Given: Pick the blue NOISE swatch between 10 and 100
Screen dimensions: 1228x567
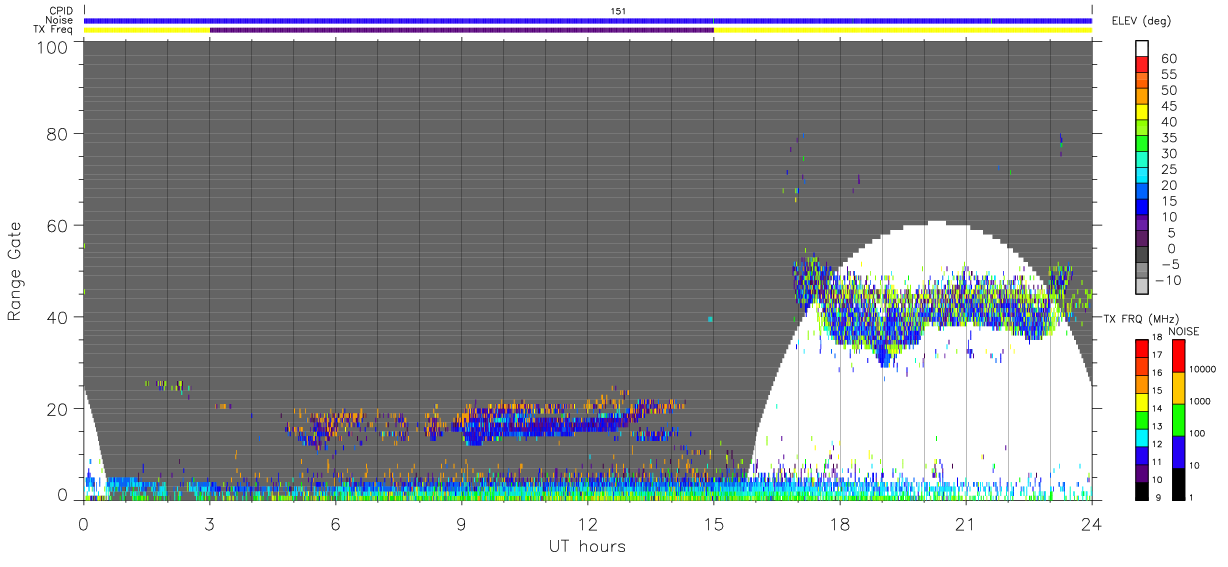Looking at the screenshot, I should point(1178,450).
